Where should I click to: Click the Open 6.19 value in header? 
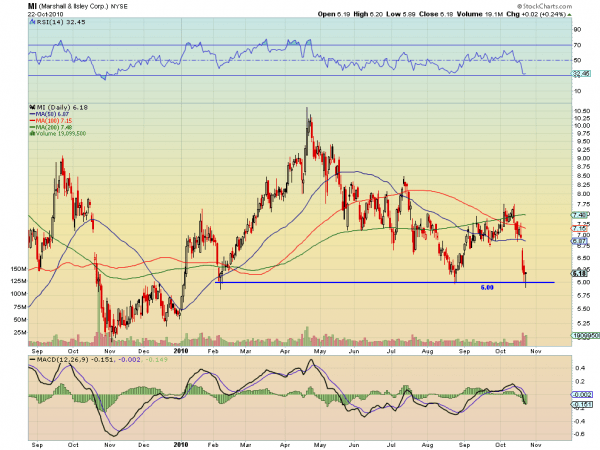click(x=334, y=14)
